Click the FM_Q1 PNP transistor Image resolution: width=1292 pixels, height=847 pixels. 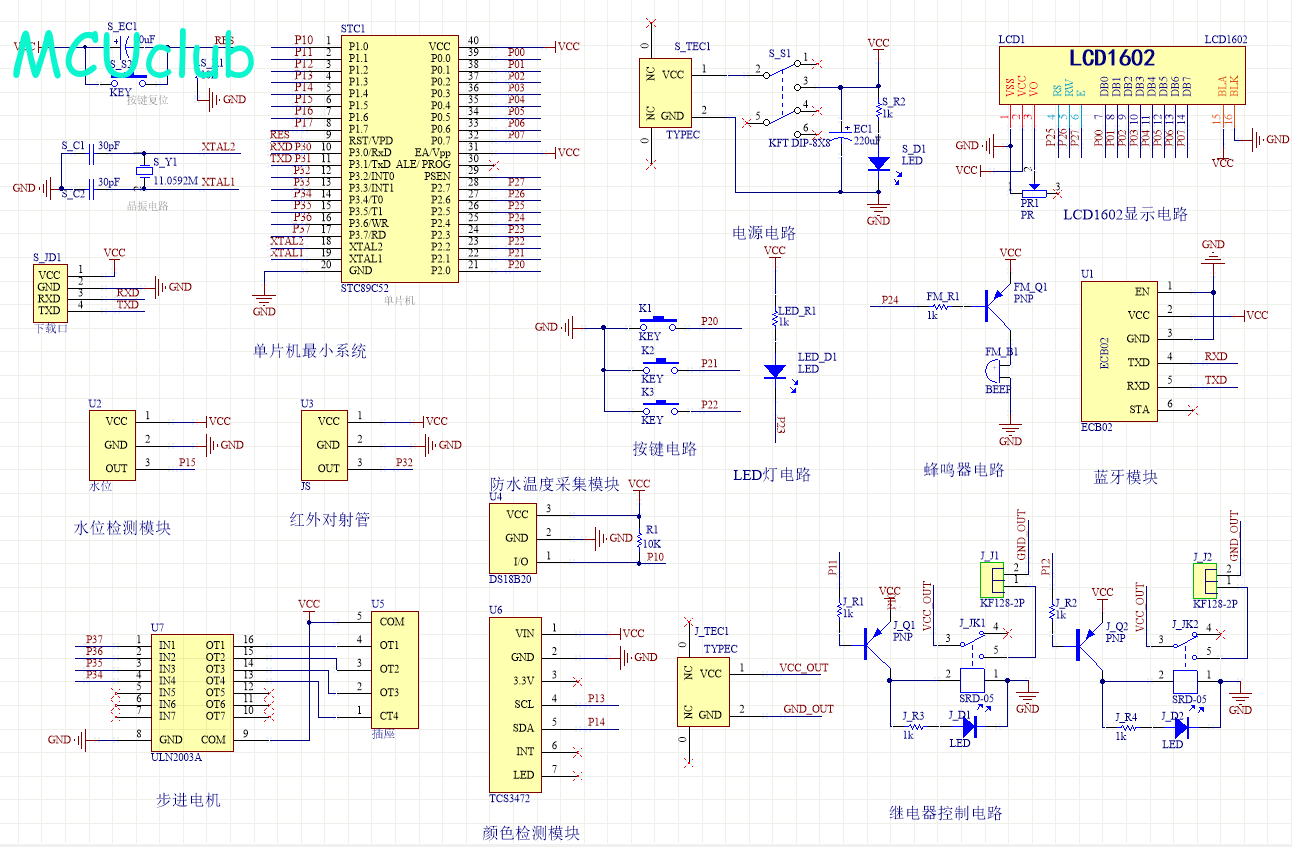pyautogui.click(x=996, y=304)
